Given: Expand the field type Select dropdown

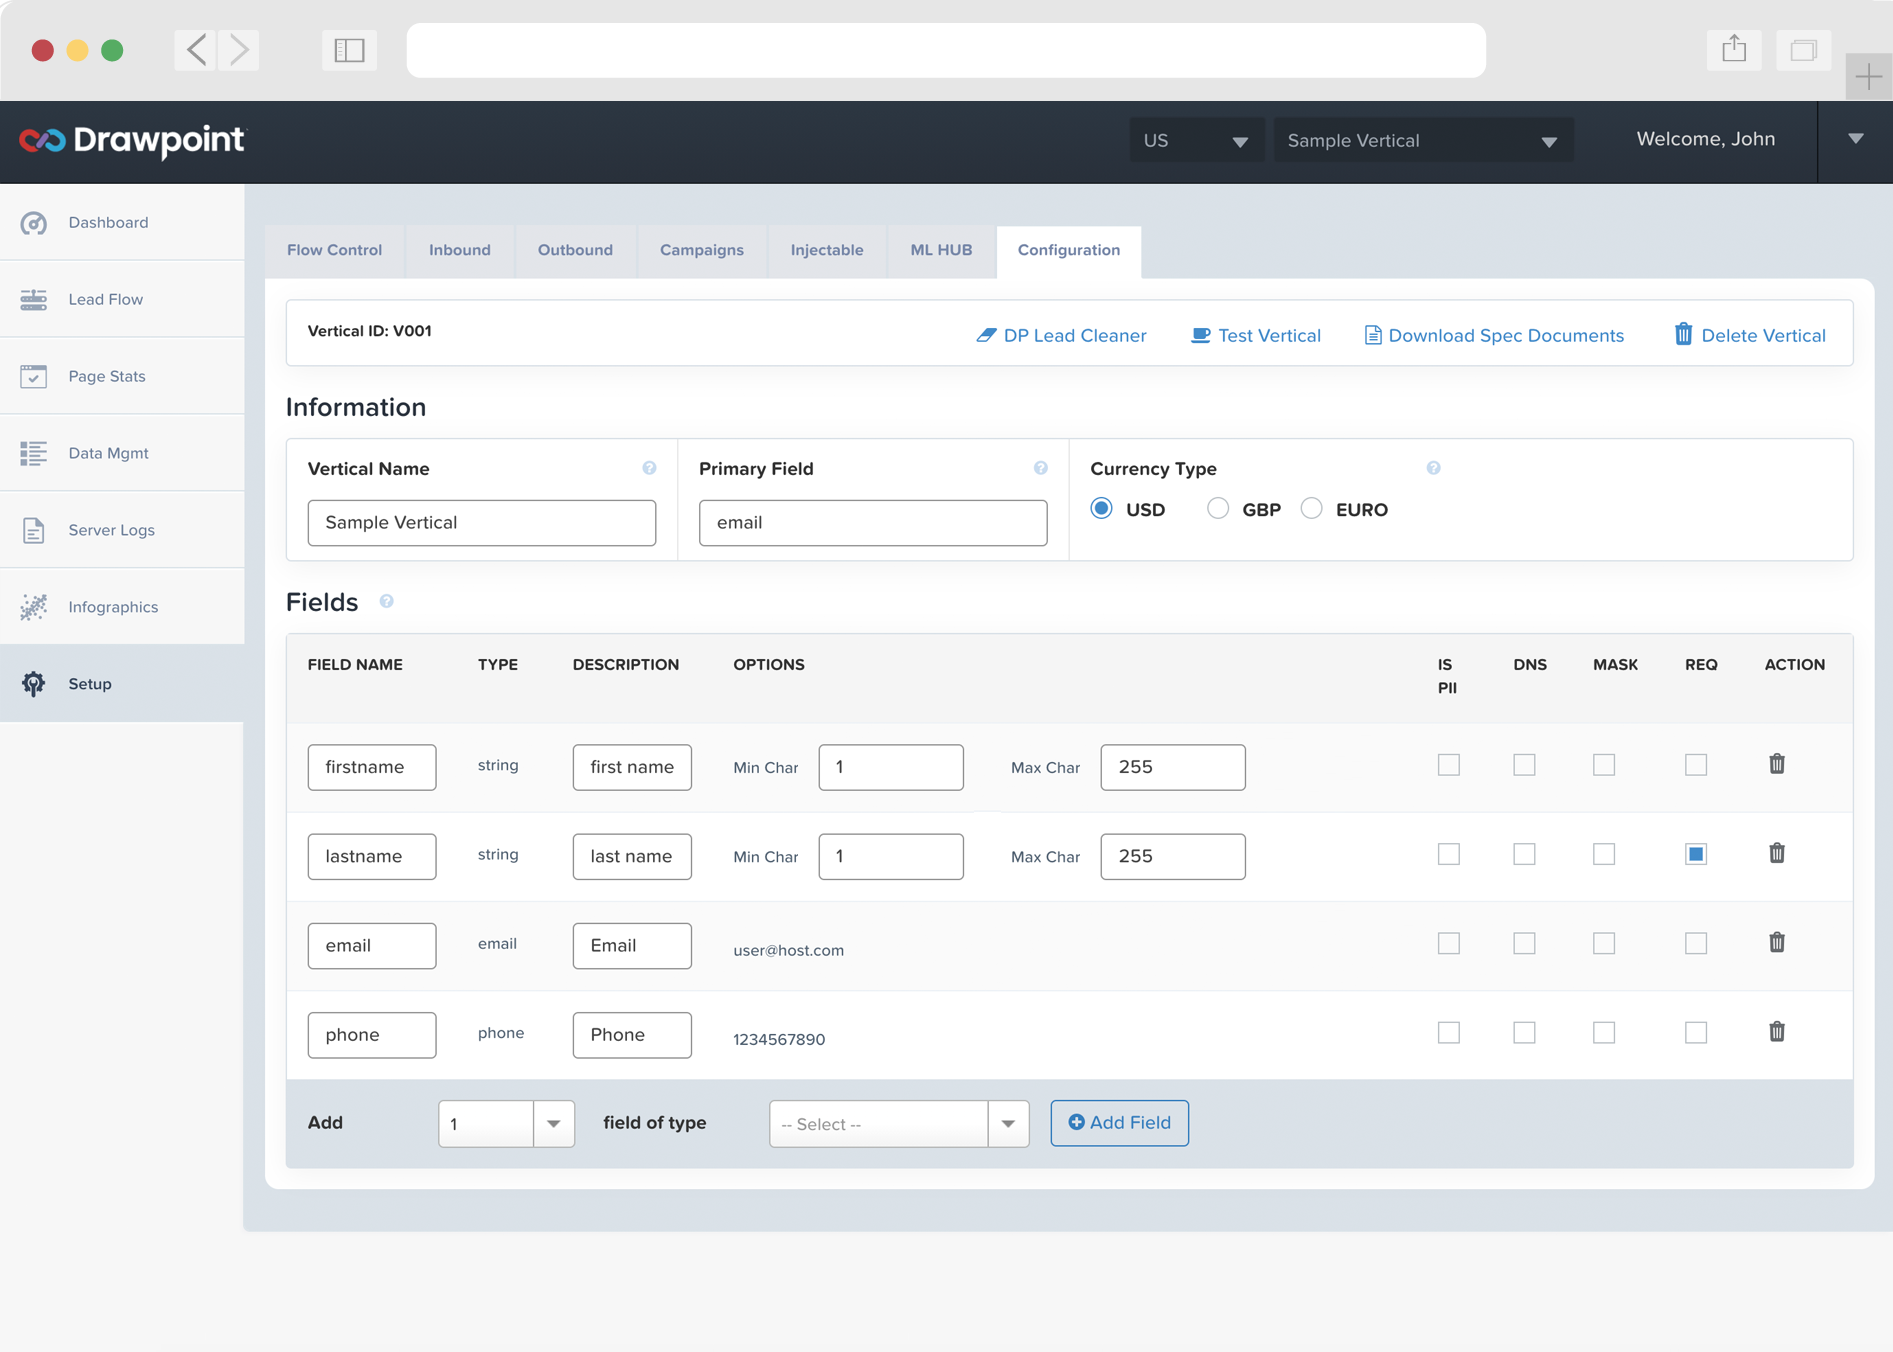Looking at the screenshot, I should point(898,1124).
